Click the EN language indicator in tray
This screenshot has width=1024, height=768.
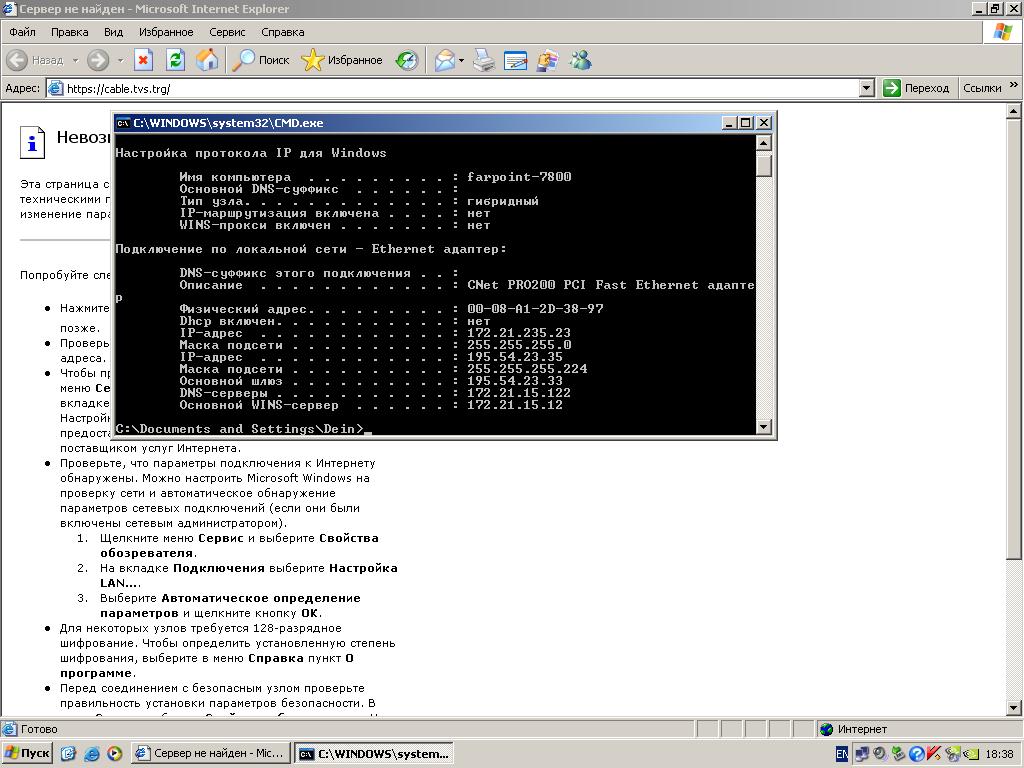[x=842, y=754]
